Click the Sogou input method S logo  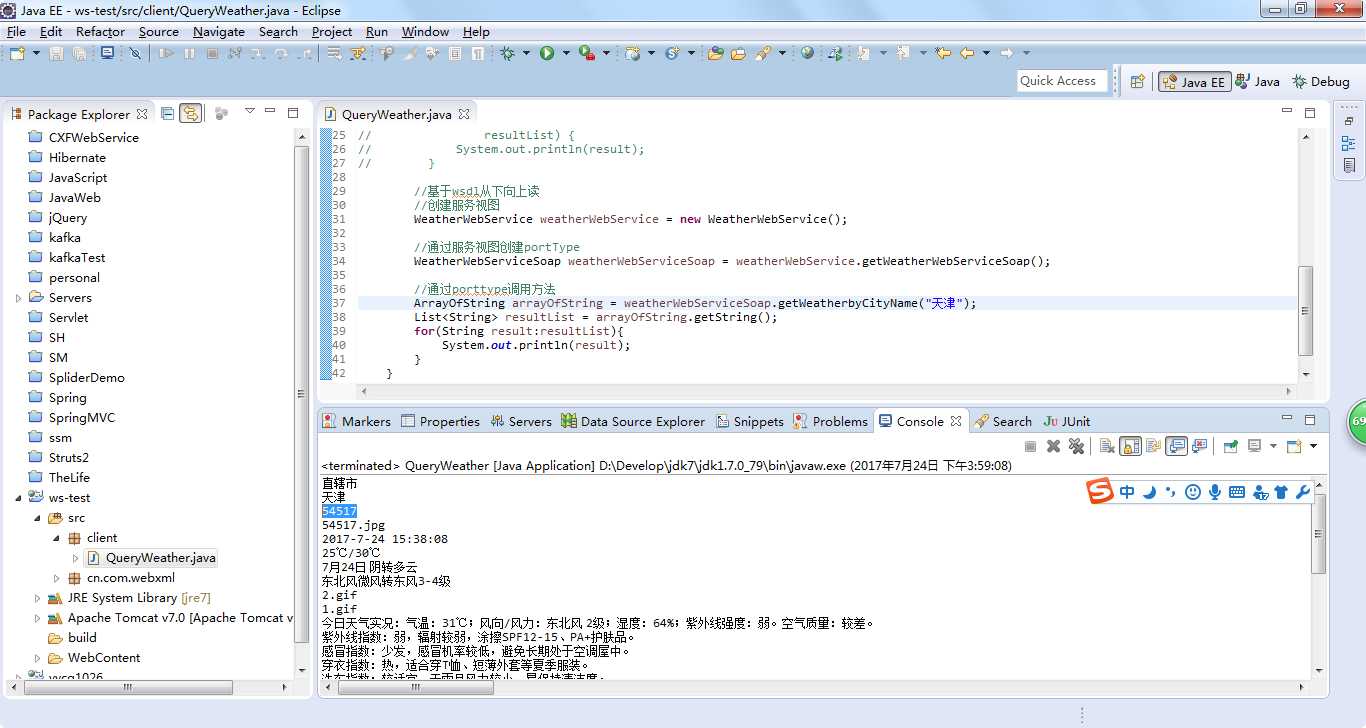1101,491
